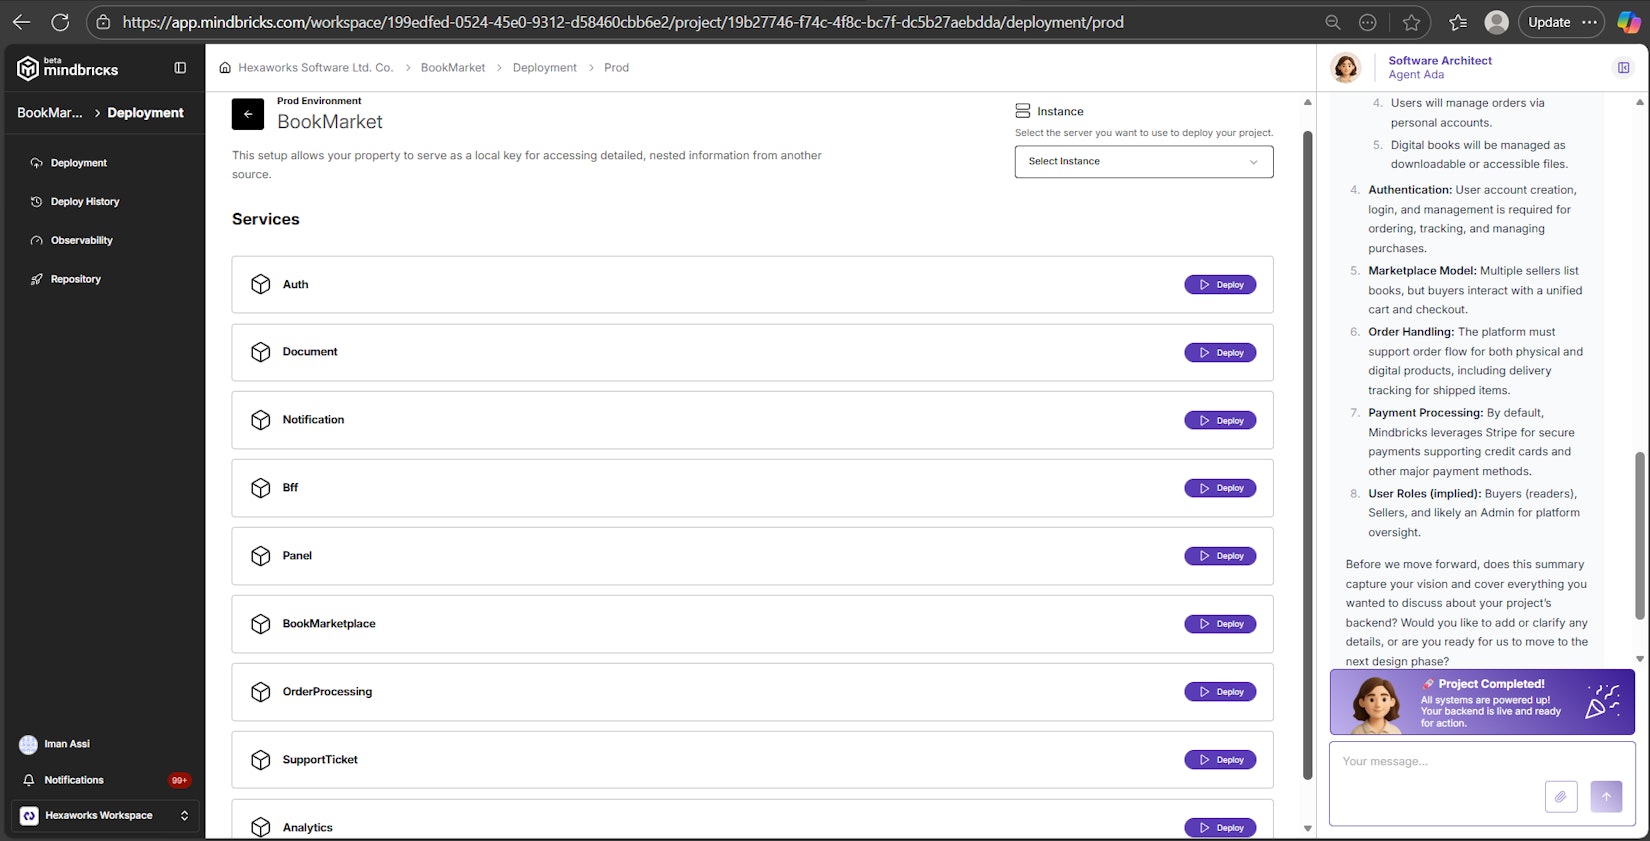1650x841 pixels.
Task: Click the Your message input field
Action: click(1440, 762)
